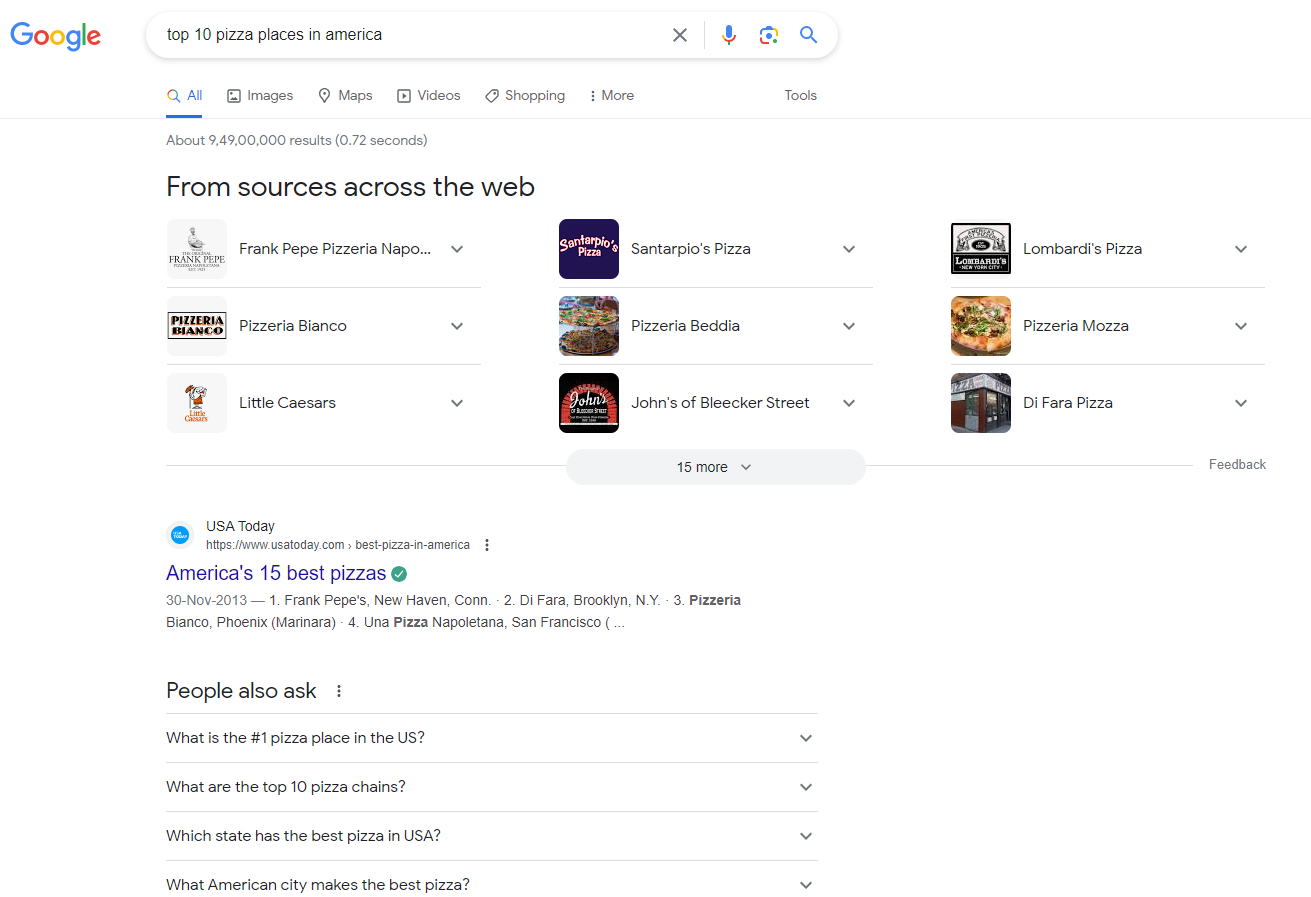Screen dimensions: 1311x897
Task: Show 15 more pizza places
Action: pyautogui.click(x=716, y=467)
